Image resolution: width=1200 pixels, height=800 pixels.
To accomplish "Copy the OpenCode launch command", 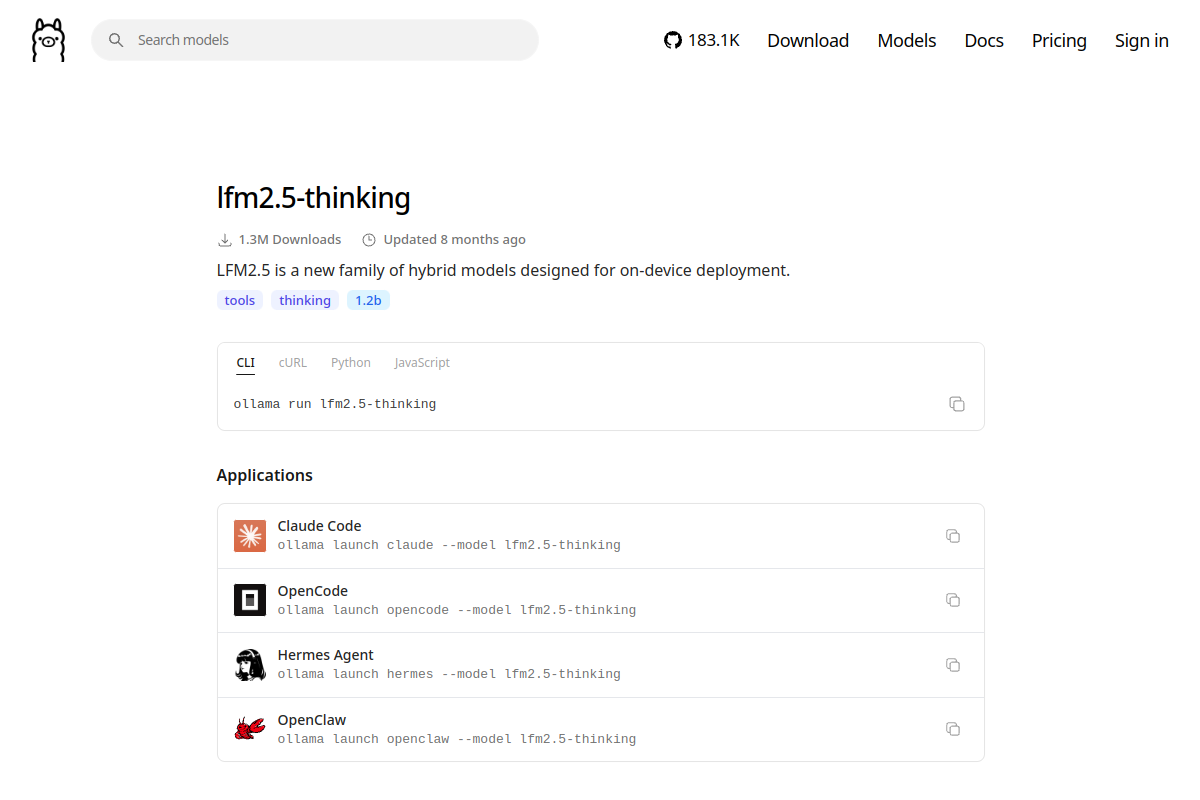I will click(x=953, y=600).
